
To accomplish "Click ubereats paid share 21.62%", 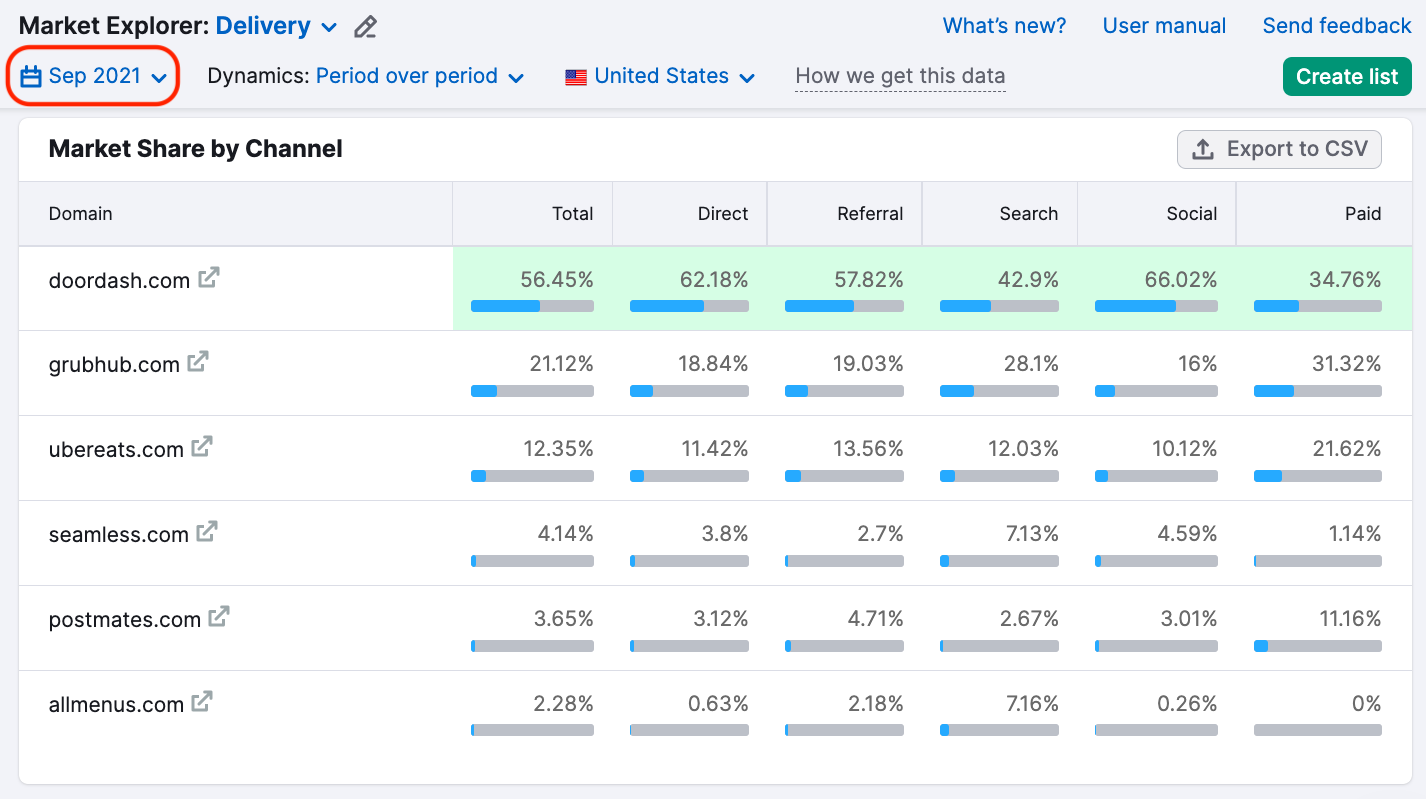I will click(1347, 449).
